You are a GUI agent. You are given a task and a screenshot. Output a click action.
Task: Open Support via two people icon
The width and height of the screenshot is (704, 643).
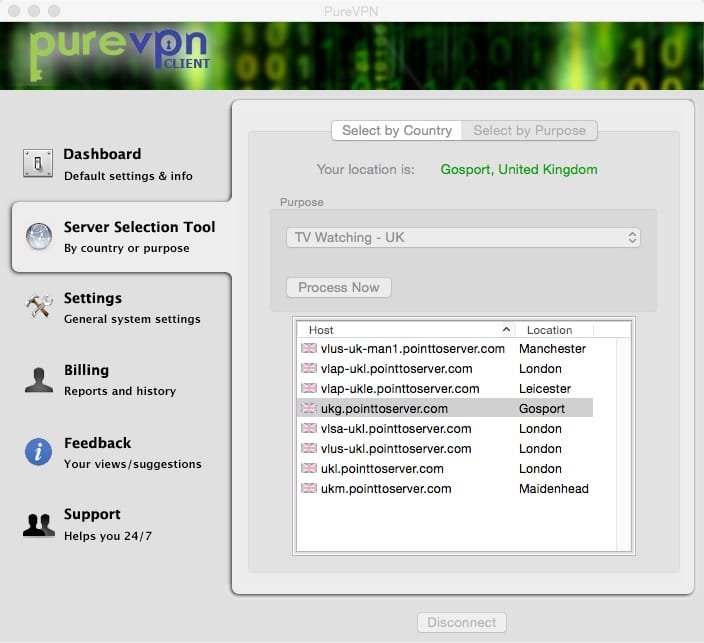38,524
